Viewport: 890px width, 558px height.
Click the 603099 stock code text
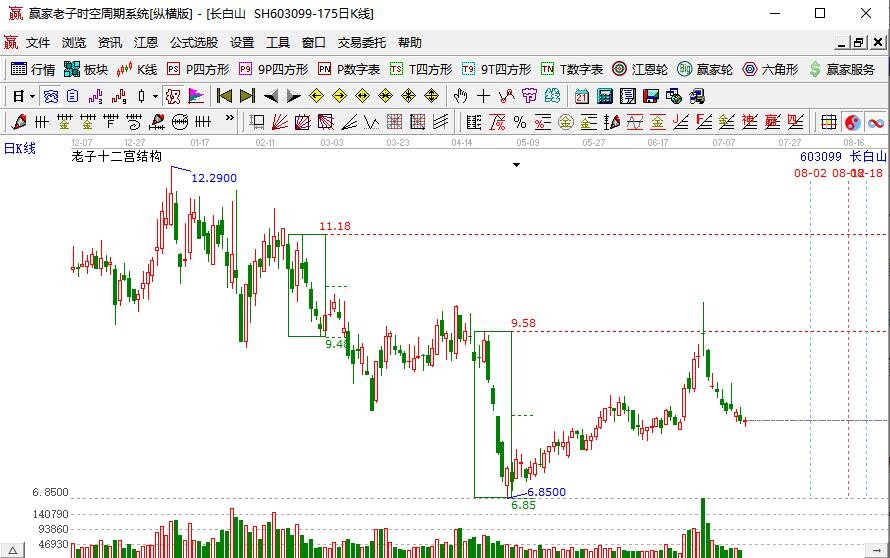(x=821, y=157)
